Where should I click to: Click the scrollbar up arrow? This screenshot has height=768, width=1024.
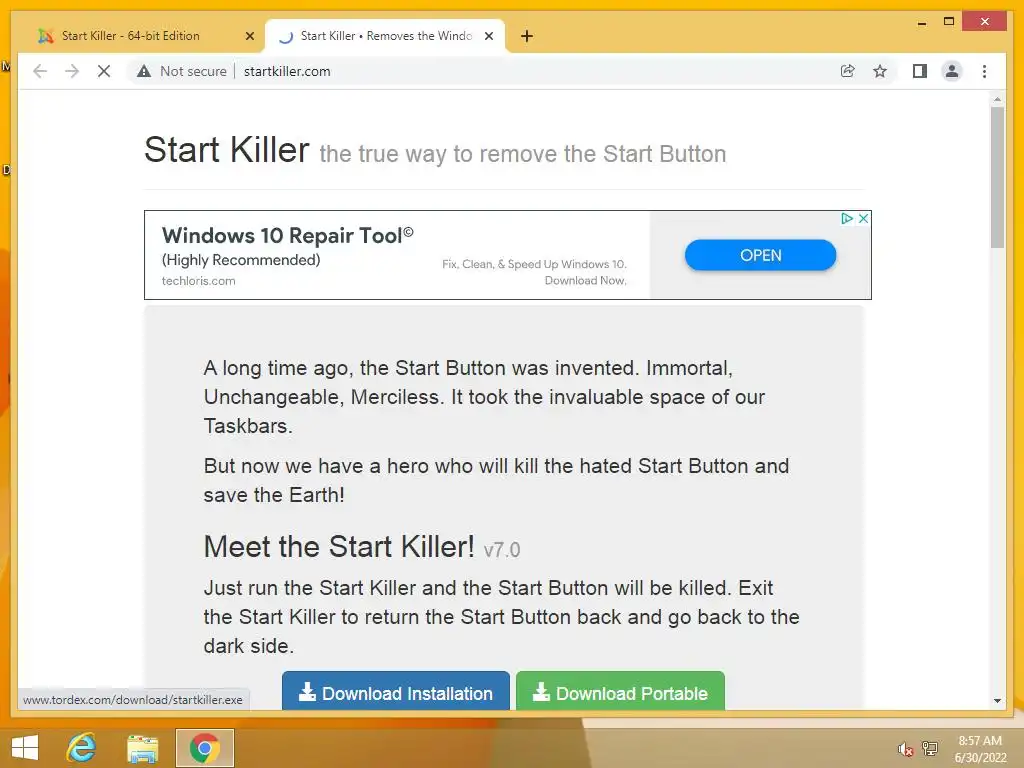997,99
